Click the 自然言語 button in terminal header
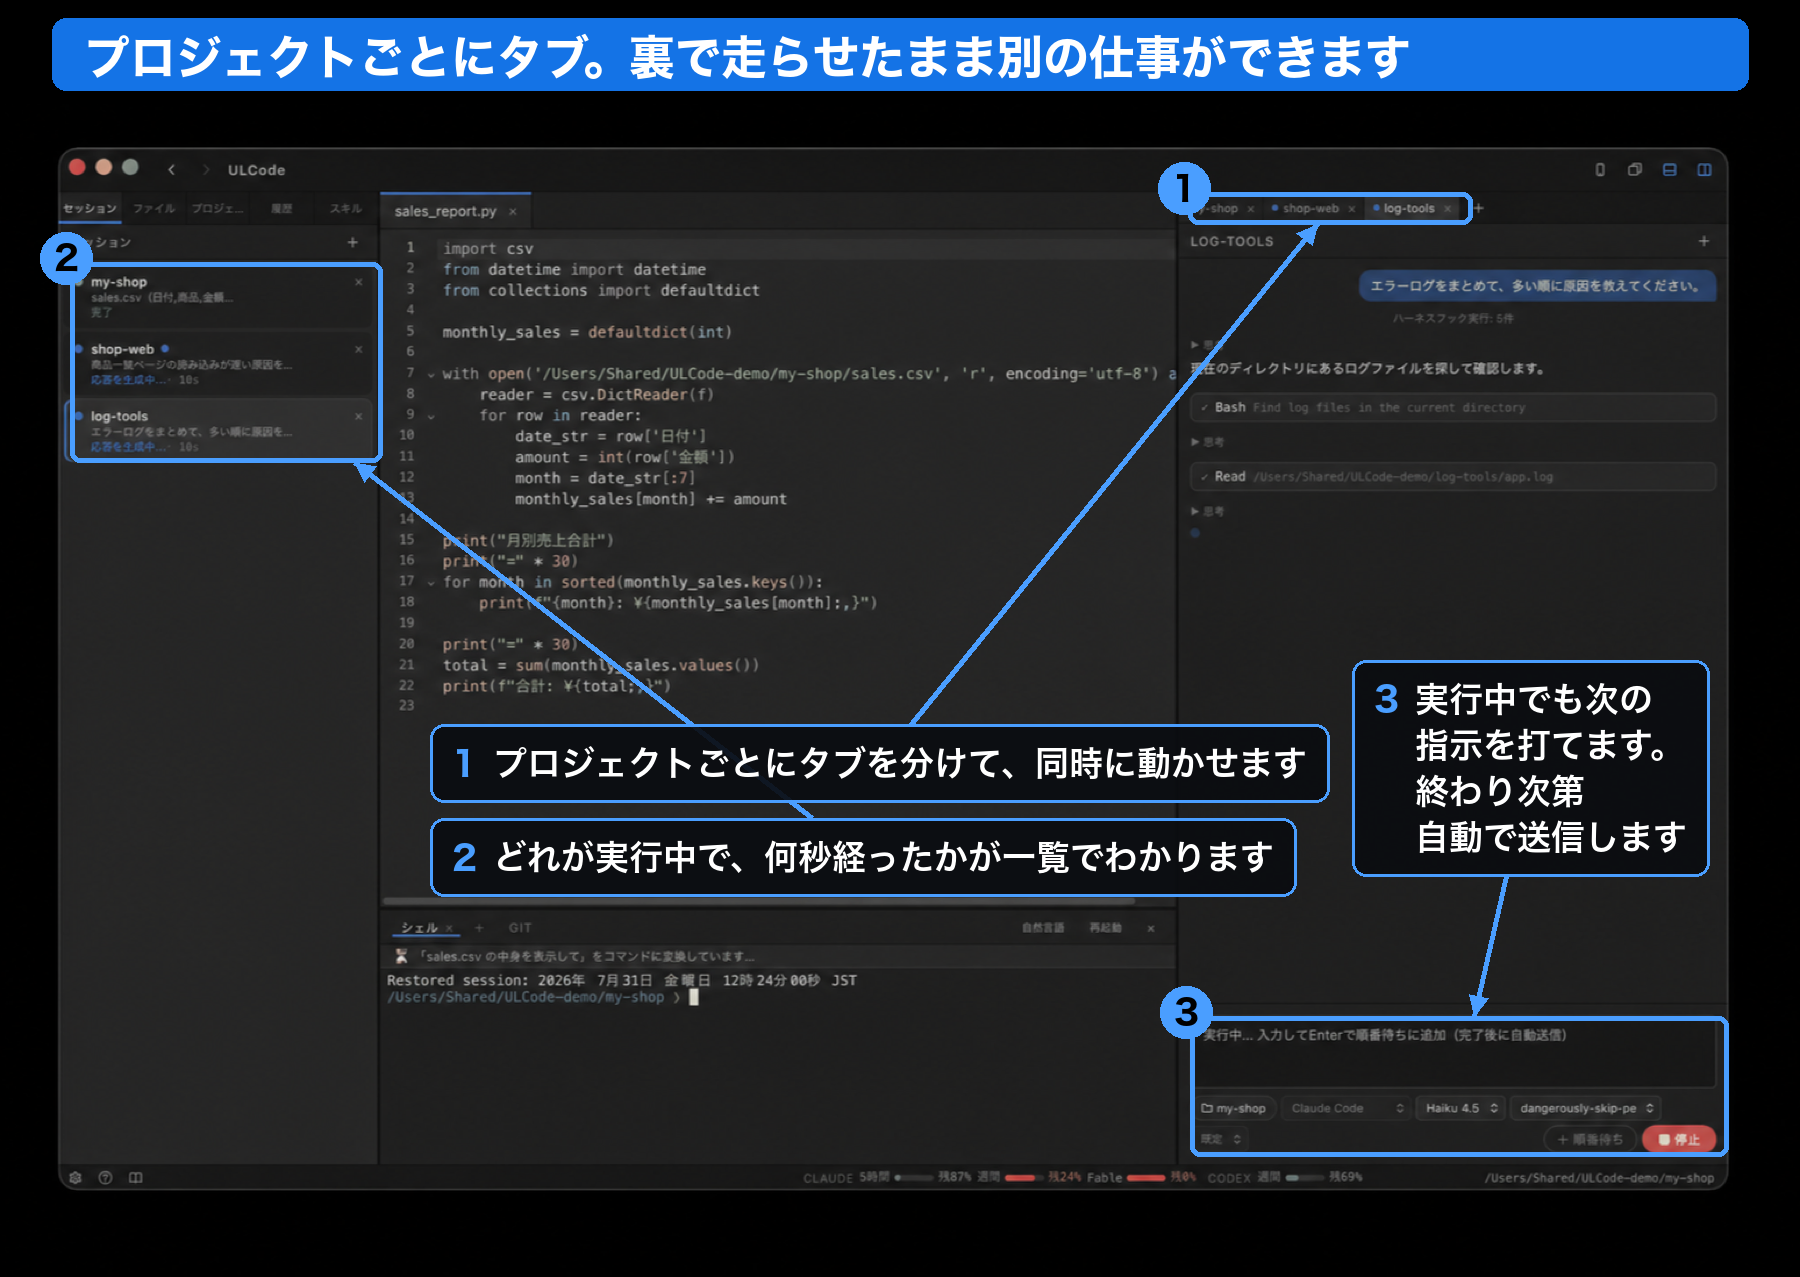Screen dimensions: 1800x1277 point(1043,928)
